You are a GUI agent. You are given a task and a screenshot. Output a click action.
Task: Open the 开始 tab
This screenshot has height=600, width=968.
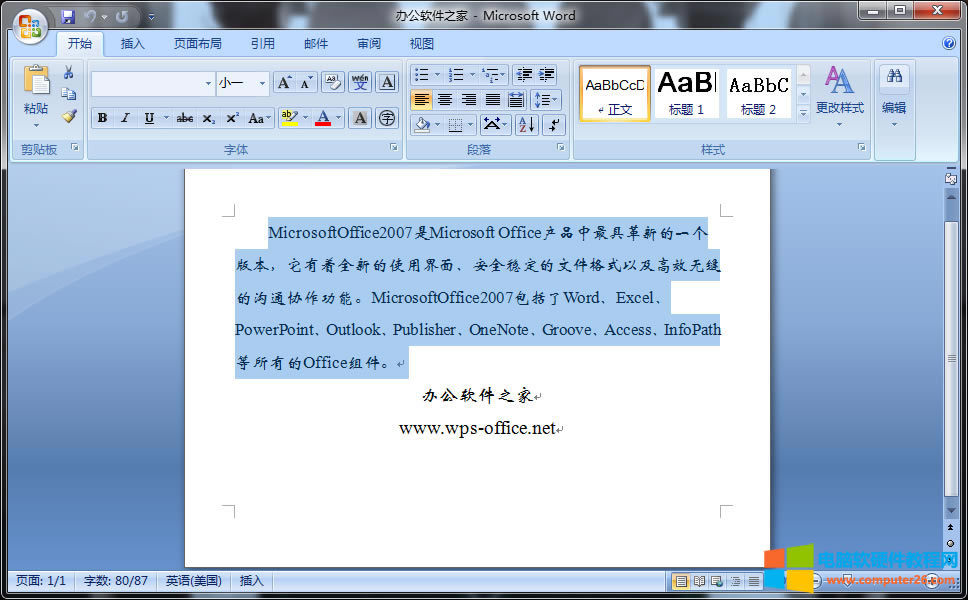[x=80, y=43]
